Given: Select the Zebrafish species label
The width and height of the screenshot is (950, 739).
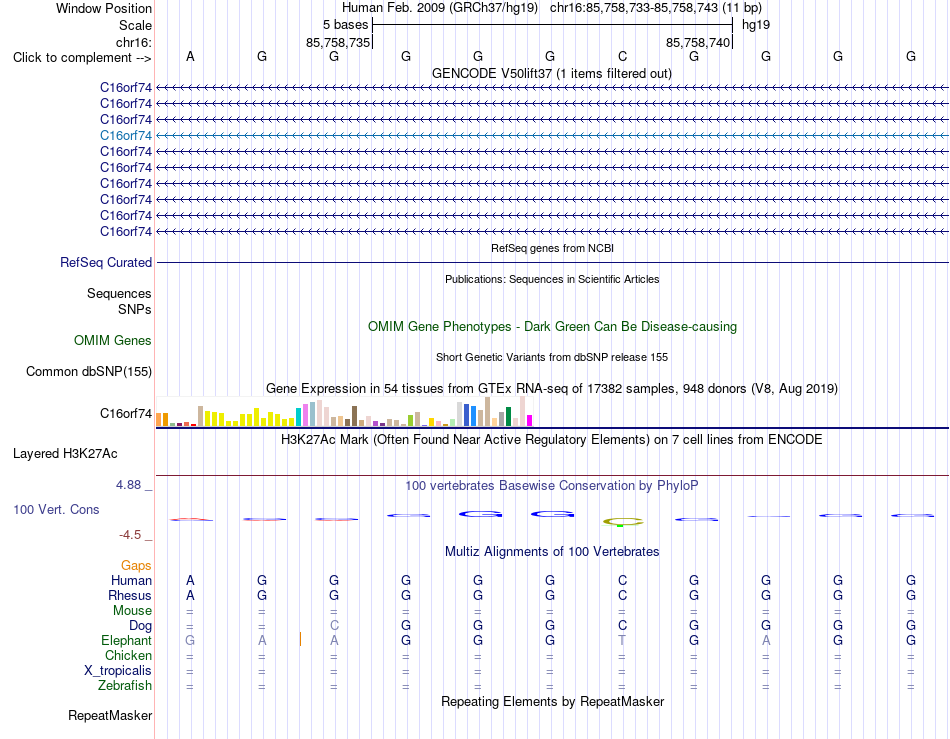Looking at the screenshot, I should coord(125,686).
